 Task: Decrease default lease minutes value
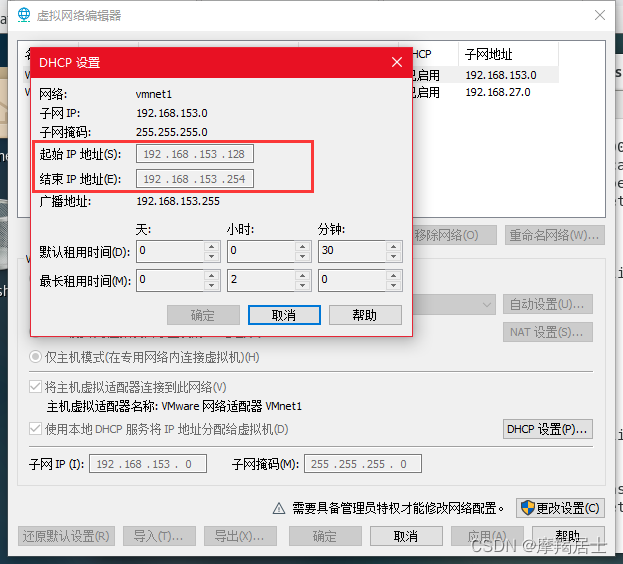pyautogui.click(x=393, y=257)
